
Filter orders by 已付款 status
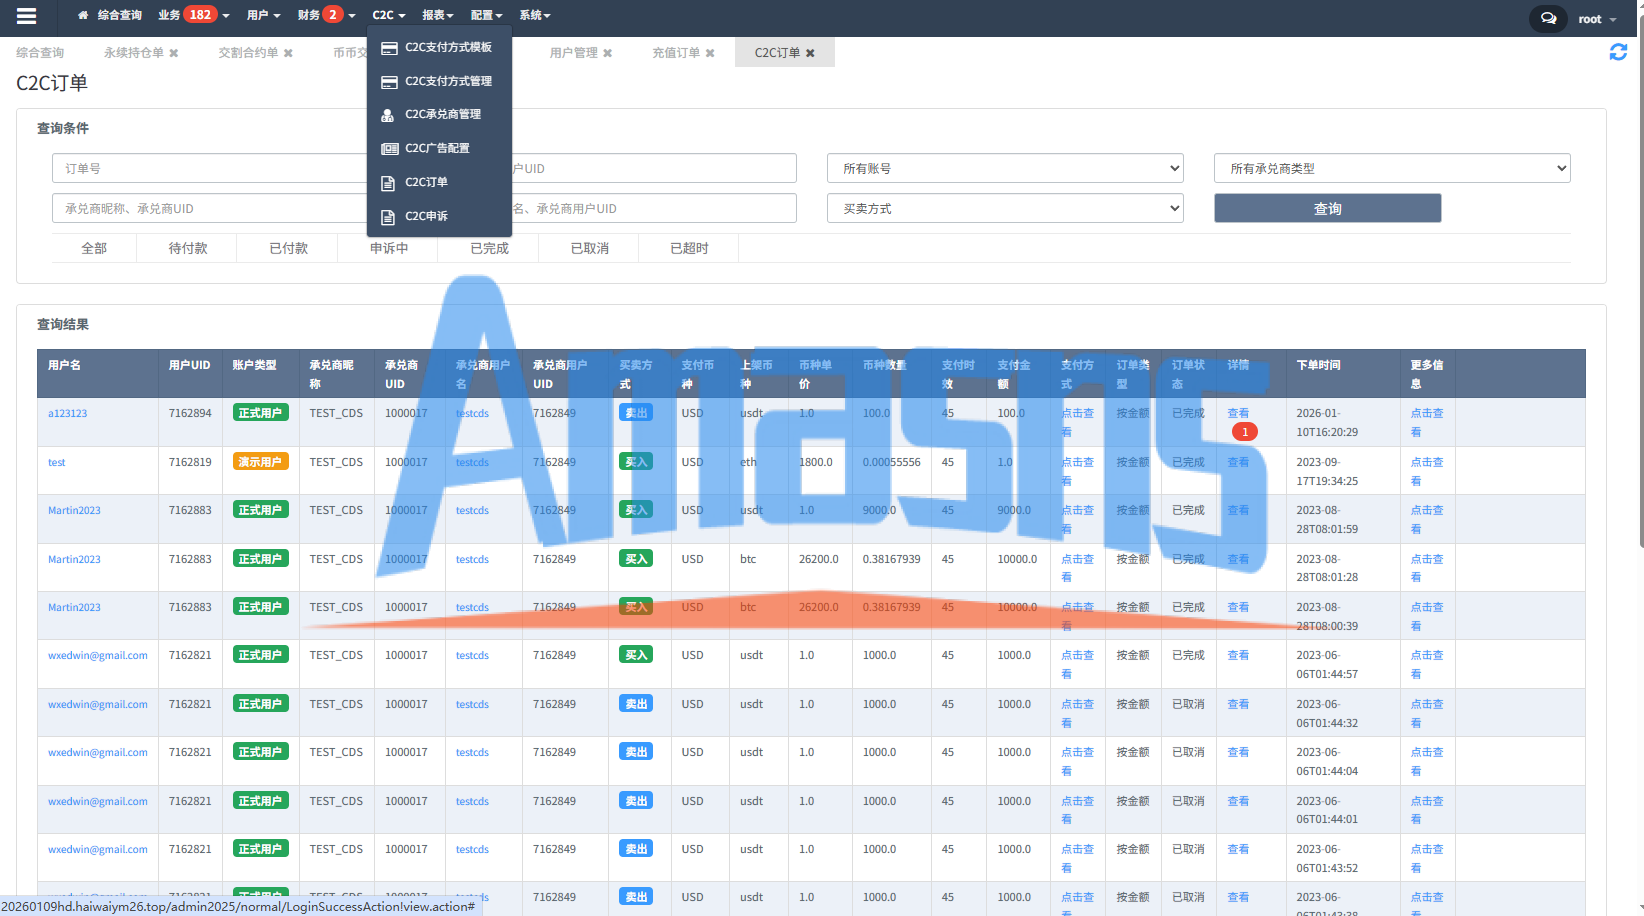click(288, 248)
